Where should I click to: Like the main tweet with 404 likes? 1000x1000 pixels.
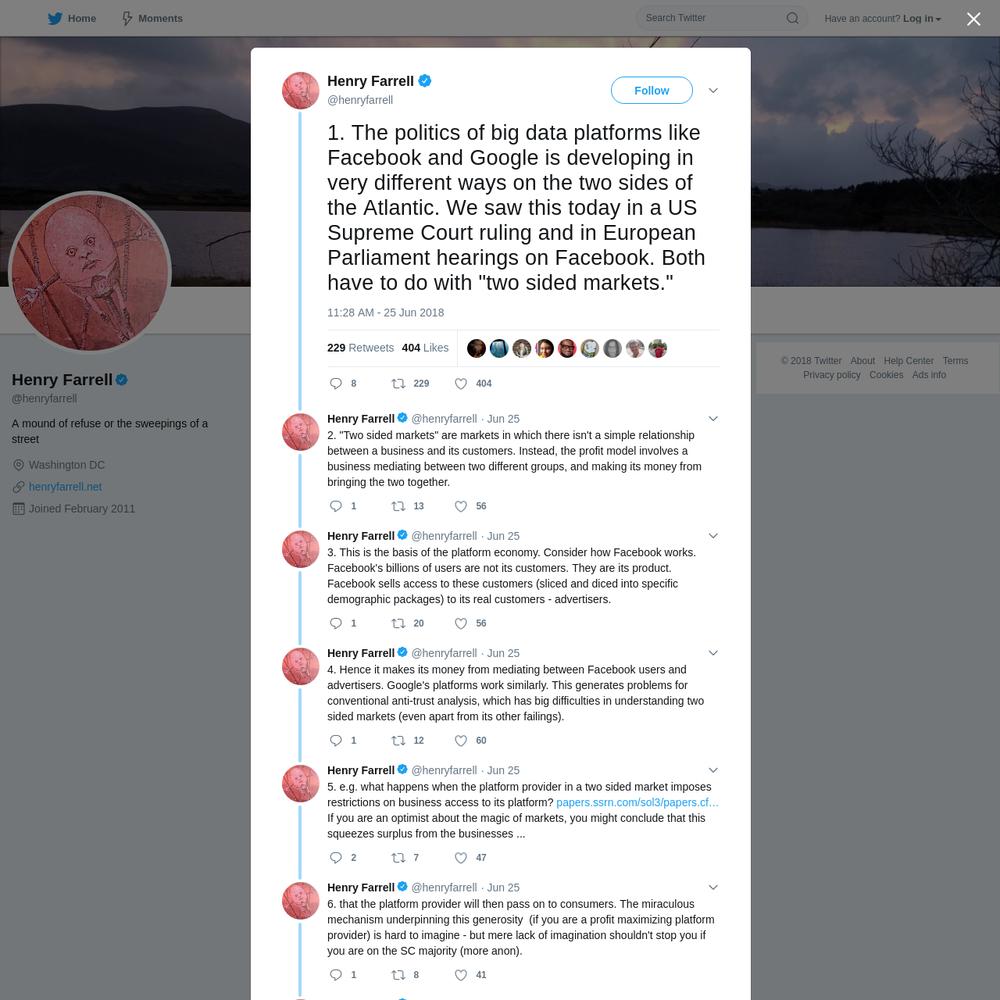(460, 383)
